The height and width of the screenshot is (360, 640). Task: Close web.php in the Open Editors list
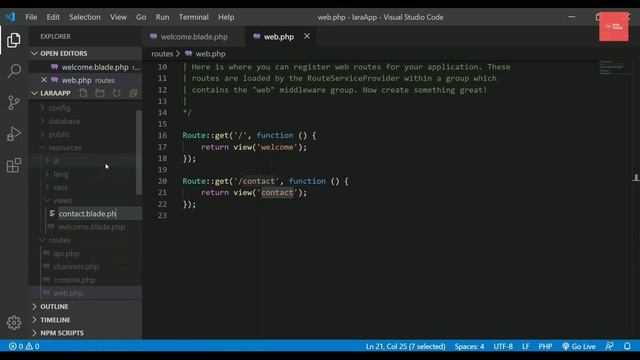click(44, 80)
